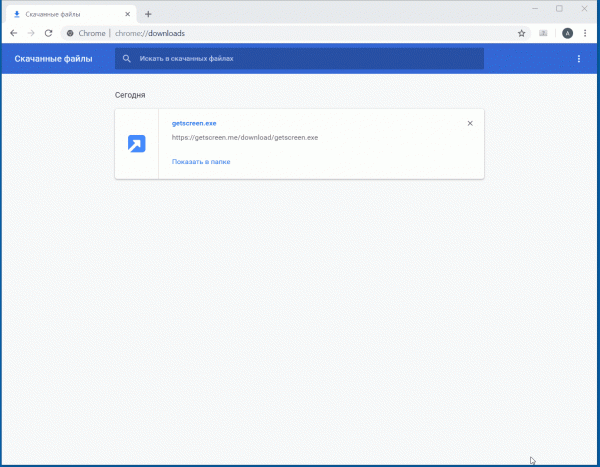Image resolution: width=600 pixels, height=467 pixels.
Task: Open the getscreen.exe file name link
Action: (194, 123)
